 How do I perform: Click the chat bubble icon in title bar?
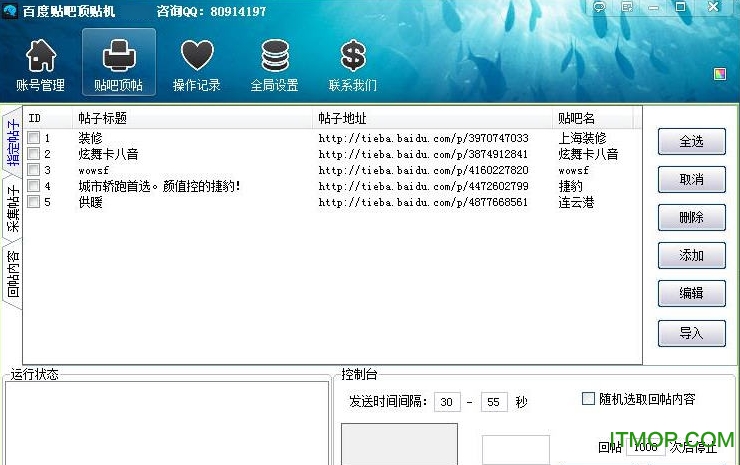click(599, 7)
